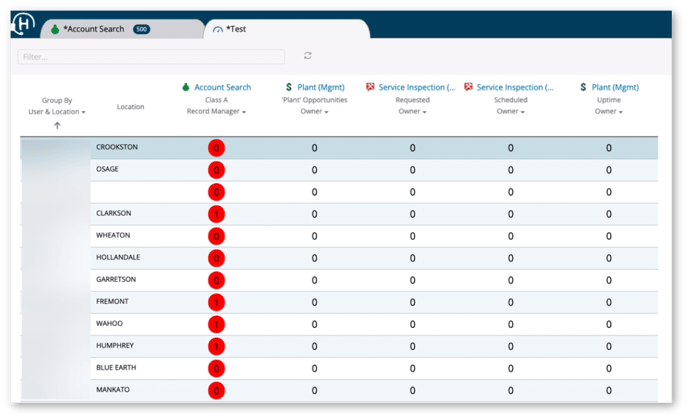The width and height of the screenshot is (688, 419).
Task: Open the Owner dropdown under Uptime
Action: click(x=608, y=112)
